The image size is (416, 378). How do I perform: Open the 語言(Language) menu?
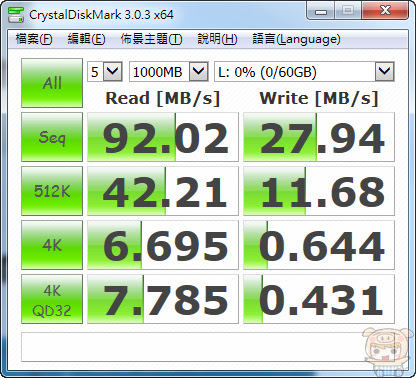(296, 39)
